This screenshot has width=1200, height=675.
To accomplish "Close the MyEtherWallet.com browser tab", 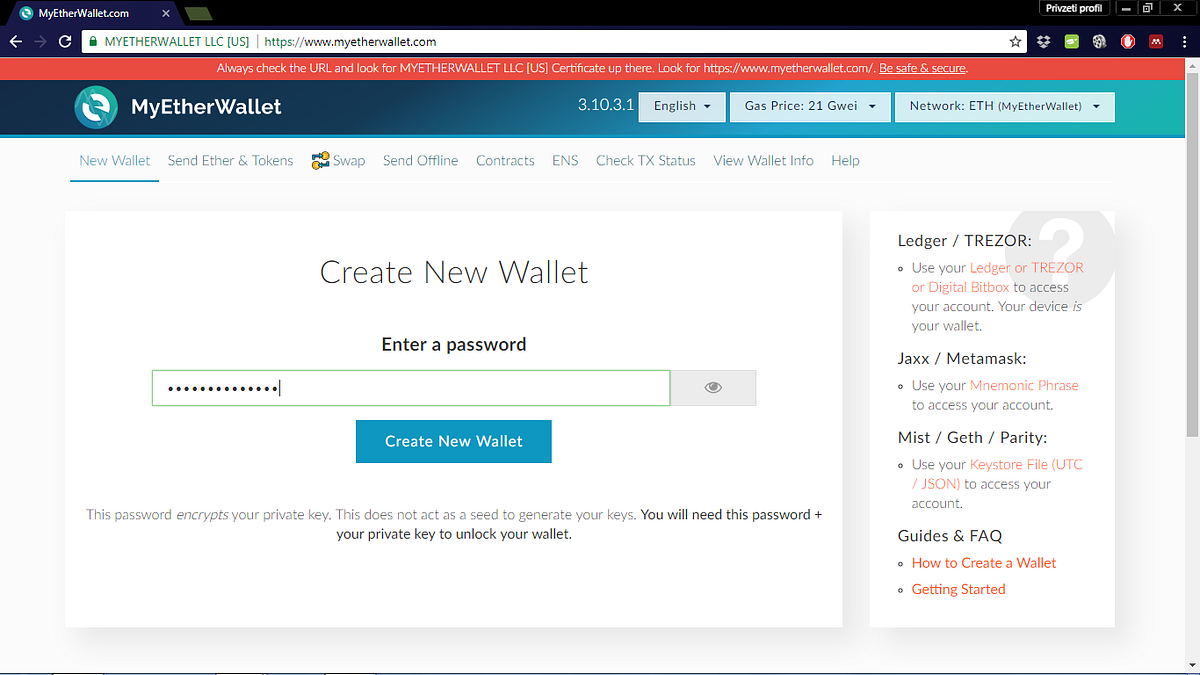I will [166, 14].
